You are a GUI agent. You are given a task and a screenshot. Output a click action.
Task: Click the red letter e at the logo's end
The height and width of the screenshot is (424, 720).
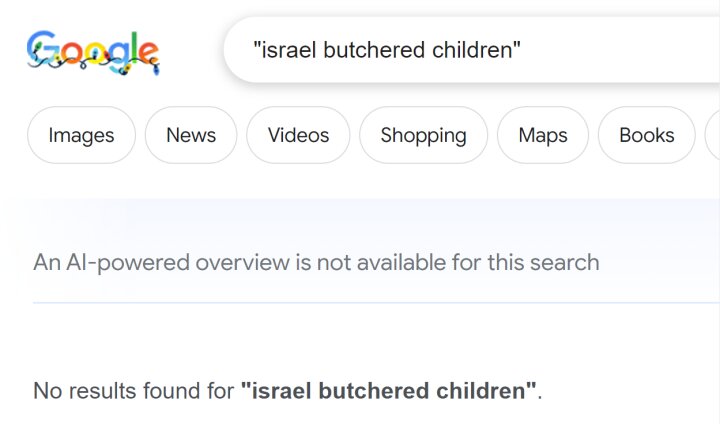149,55
